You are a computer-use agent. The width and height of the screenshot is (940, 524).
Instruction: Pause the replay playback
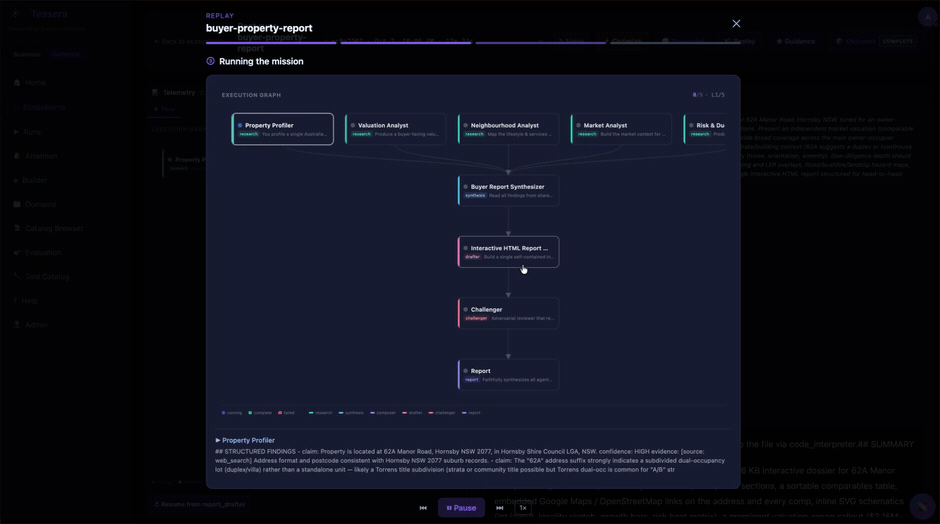pyautogui.click(x=461, y=508)
